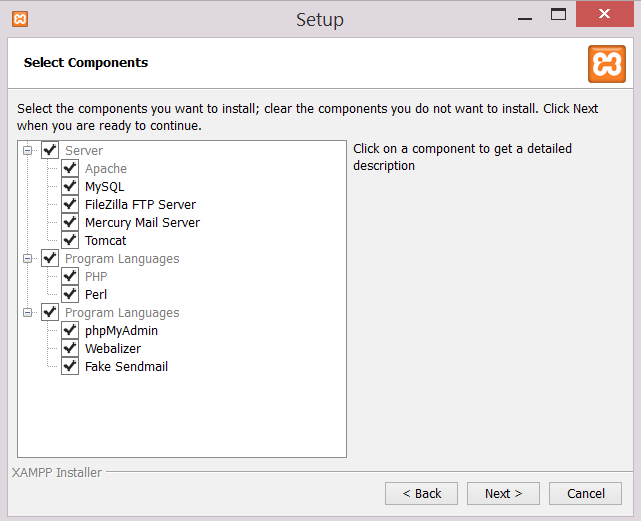Collapse the first Program Languages group
The width and height of the screenshot is (641, 521).
[28, 259]
